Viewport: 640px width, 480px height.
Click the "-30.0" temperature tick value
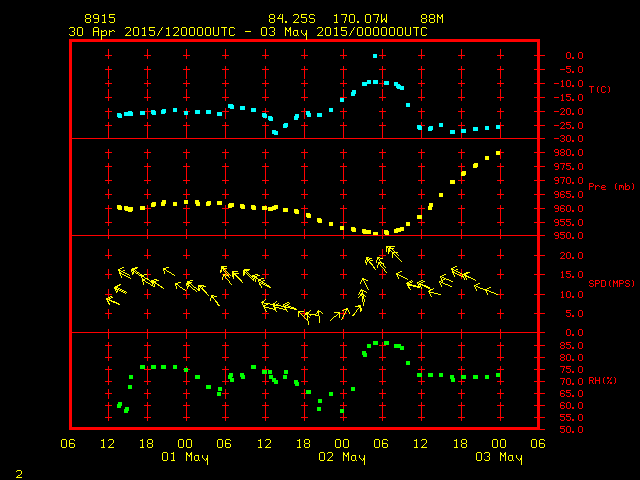tap(569, 139)
